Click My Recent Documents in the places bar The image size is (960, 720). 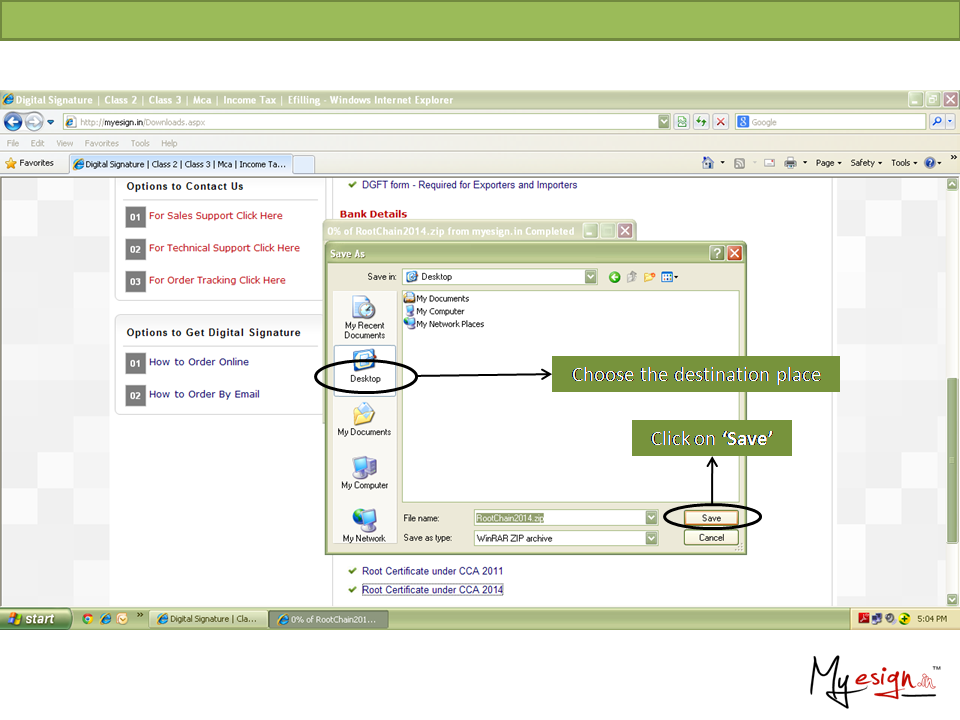point(364,317)
